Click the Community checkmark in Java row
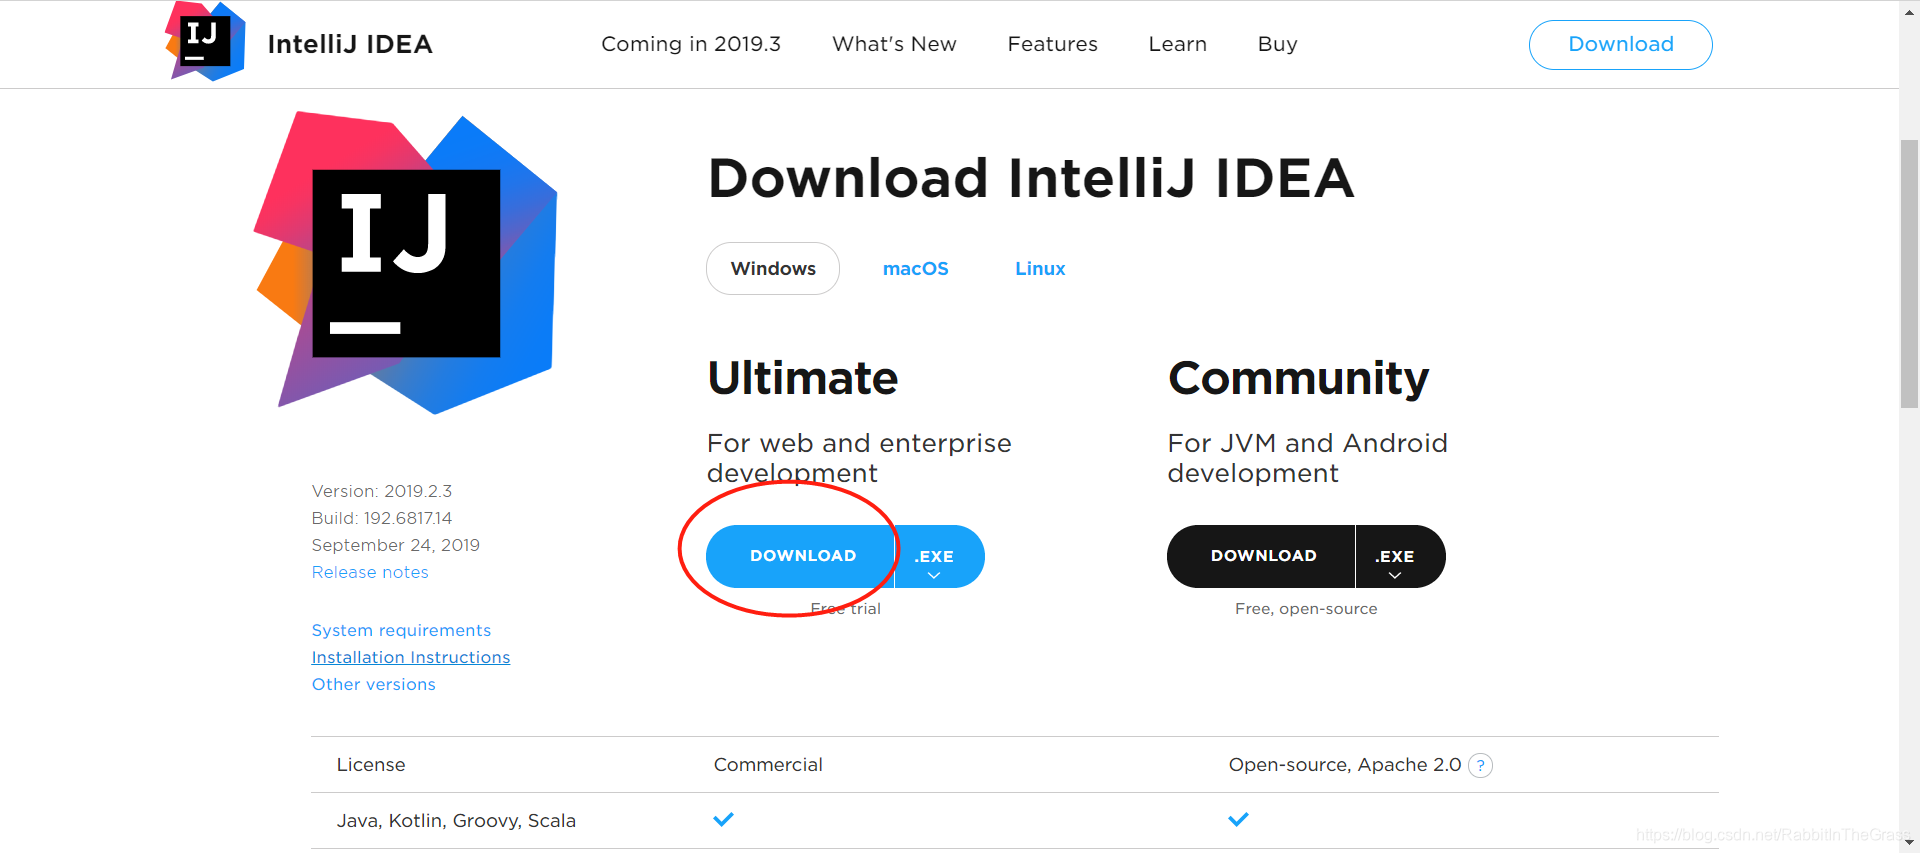Viewport: 1920px width, 853px height. [1238, 819]
